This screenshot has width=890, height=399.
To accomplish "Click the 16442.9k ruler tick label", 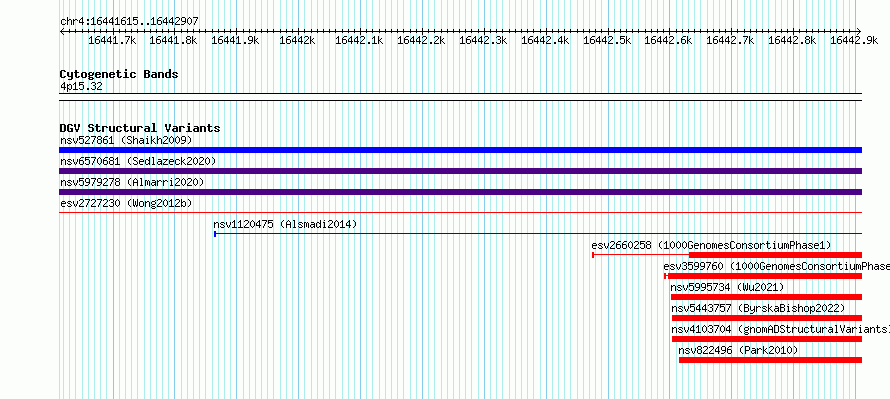I will click(x=854, y=40).
